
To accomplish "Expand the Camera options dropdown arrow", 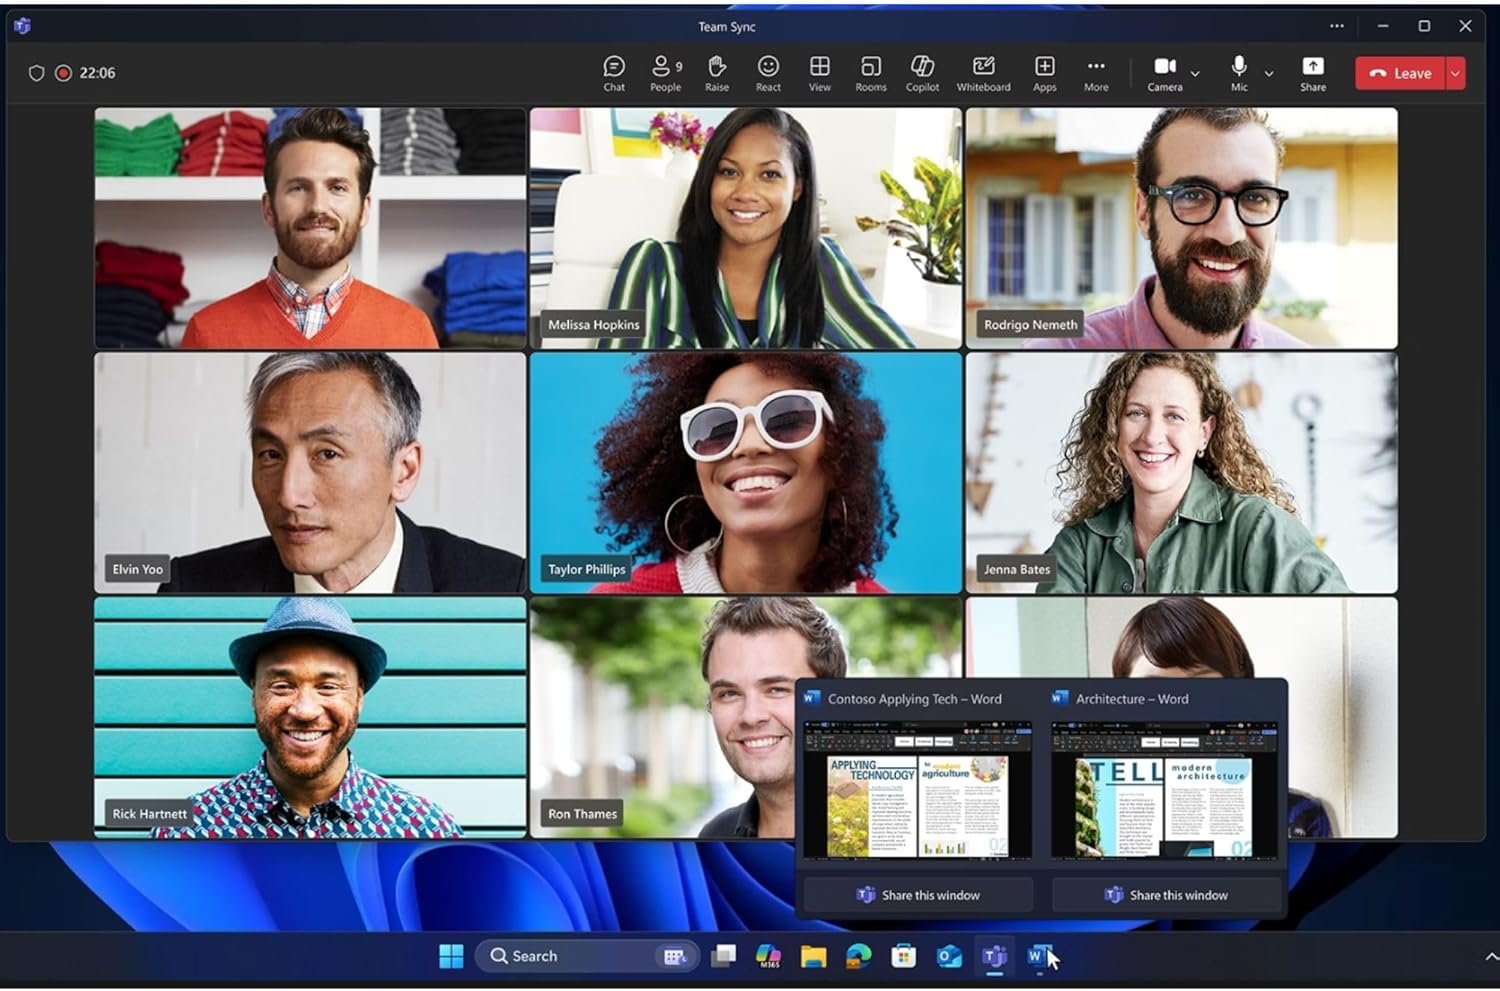I will 1195,74.
